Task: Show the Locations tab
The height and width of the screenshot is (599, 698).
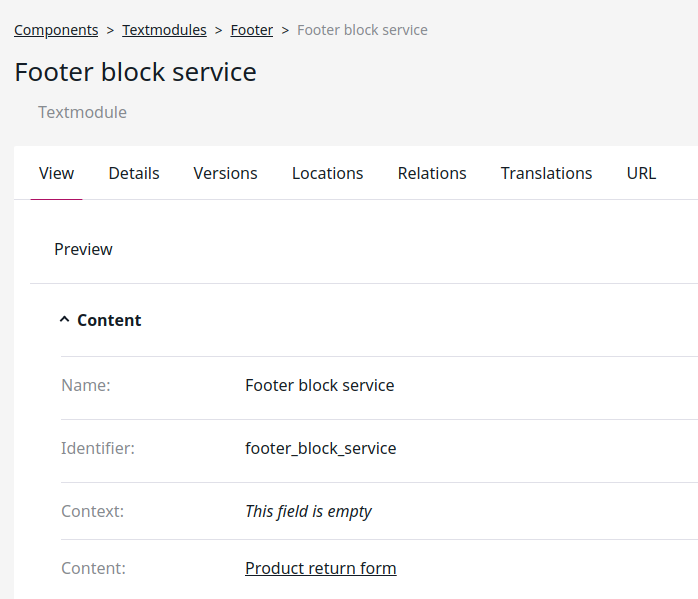Action: 328,173
